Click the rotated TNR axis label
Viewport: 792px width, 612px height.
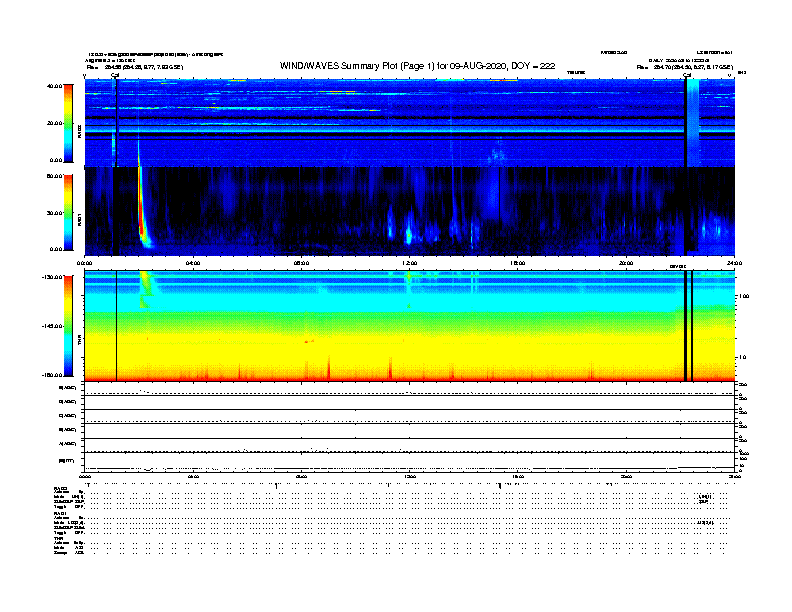[80, 341]
